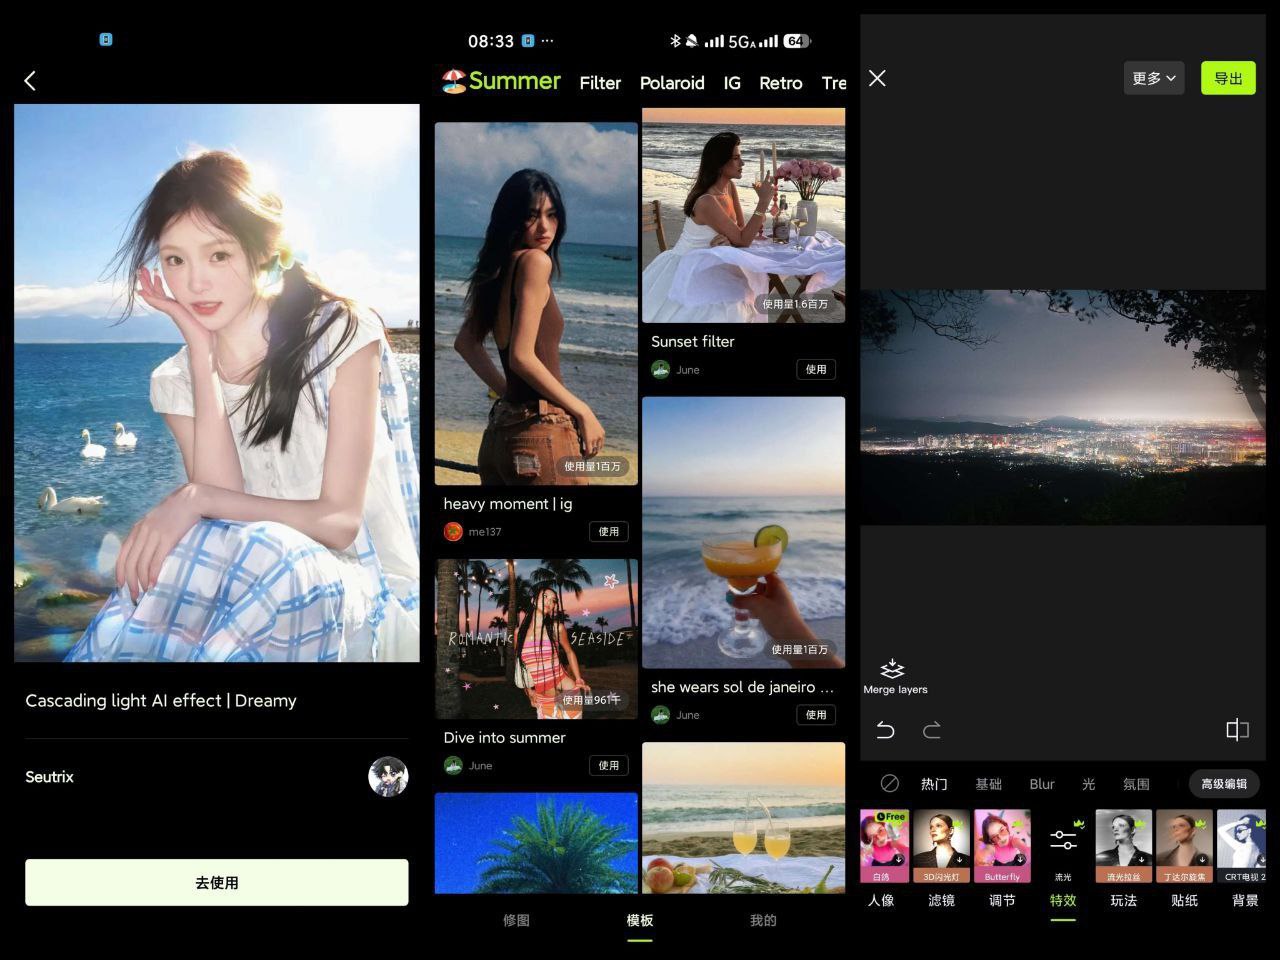Tap the Seutrix creator avatar
1280x960 pixels.
[x=388, y=777]
